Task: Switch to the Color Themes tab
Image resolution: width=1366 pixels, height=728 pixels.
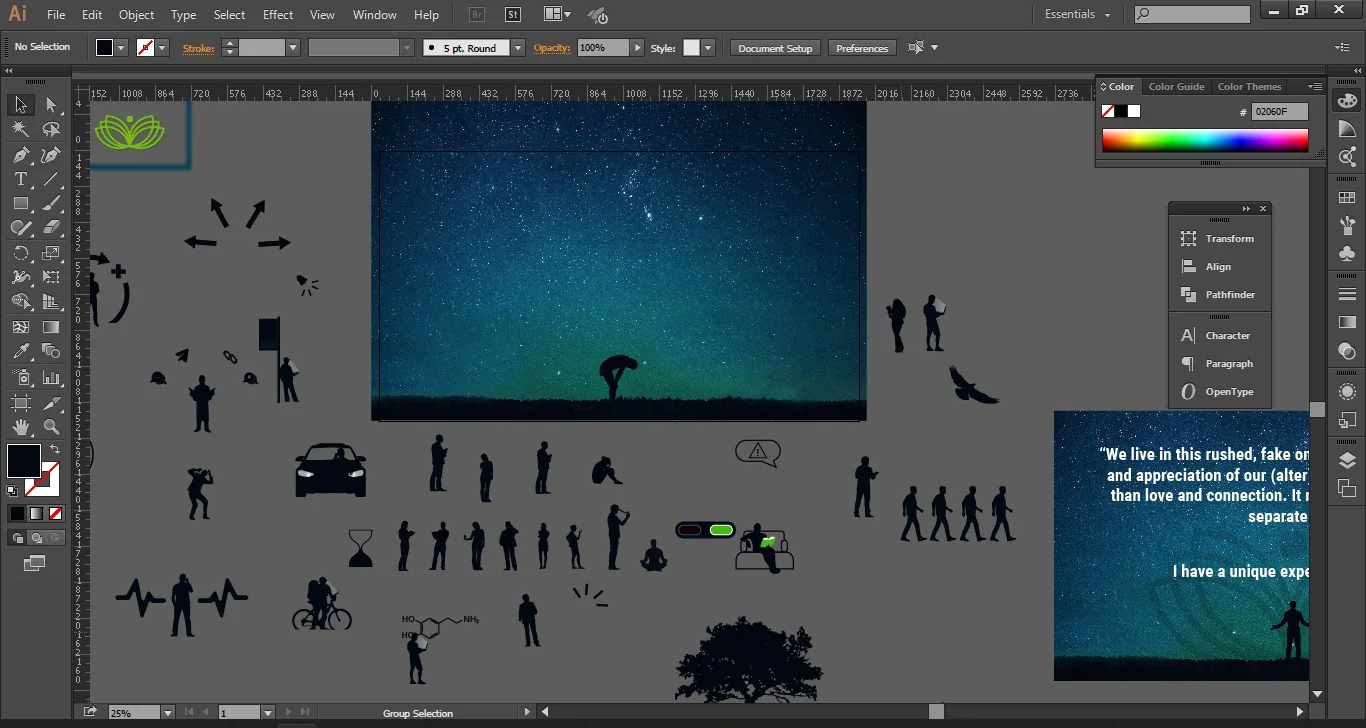Action: point(1249,87)
